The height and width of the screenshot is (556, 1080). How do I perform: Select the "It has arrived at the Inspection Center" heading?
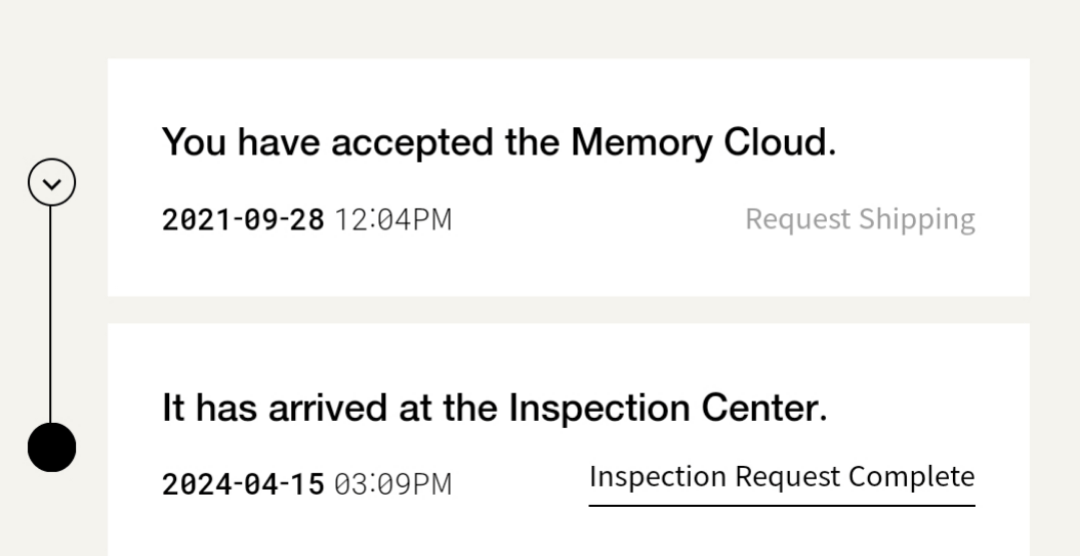494,408
